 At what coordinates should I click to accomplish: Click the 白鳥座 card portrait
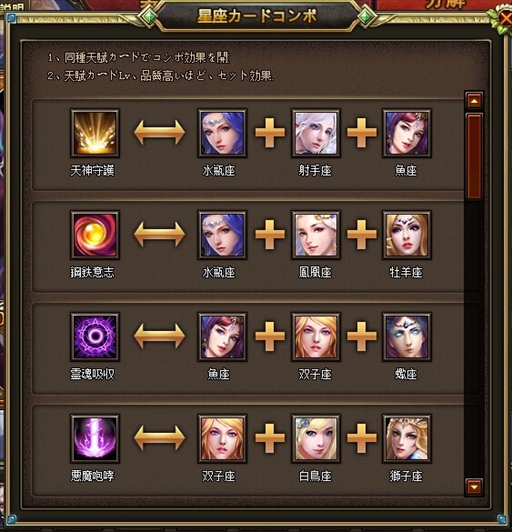click(x=316, y=438)
